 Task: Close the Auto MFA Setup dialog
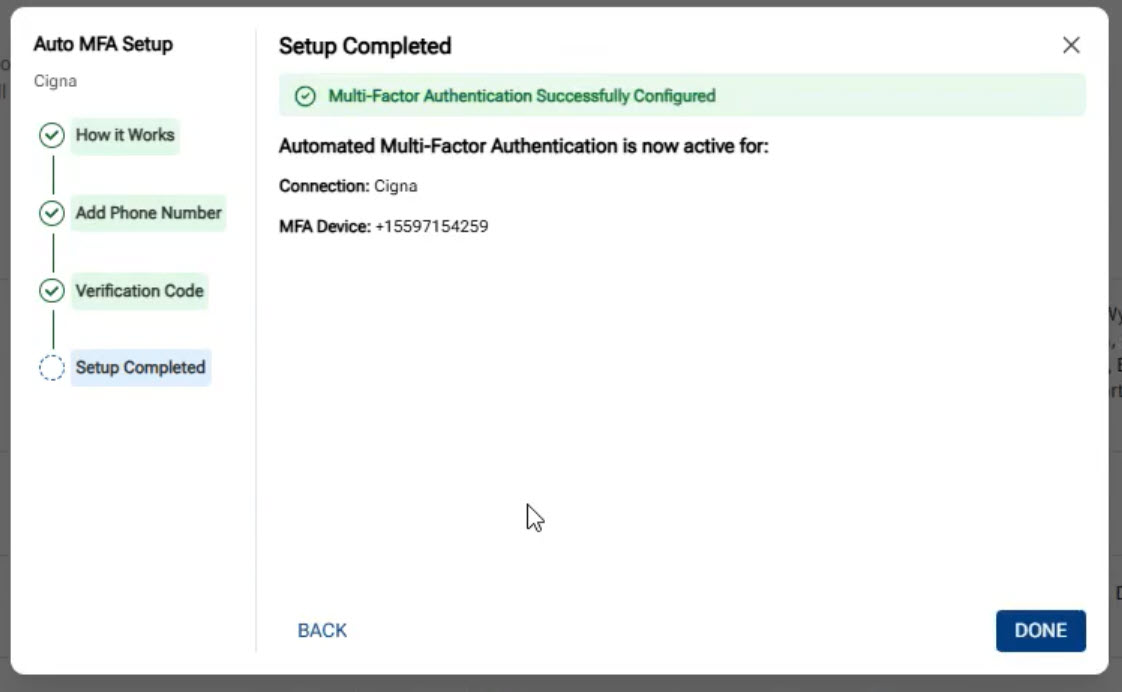1071,45
